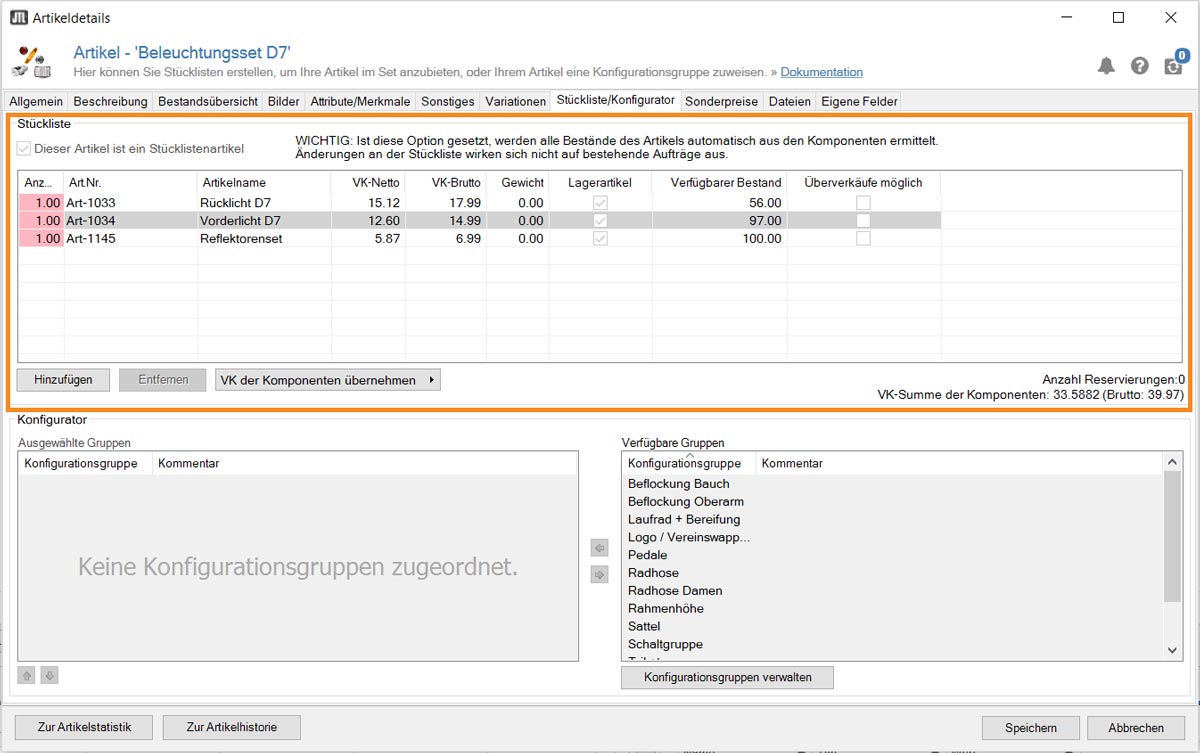Click the Abbrechen button
Viewport: 1200px width, 753px height.
tap(1136, 728)
